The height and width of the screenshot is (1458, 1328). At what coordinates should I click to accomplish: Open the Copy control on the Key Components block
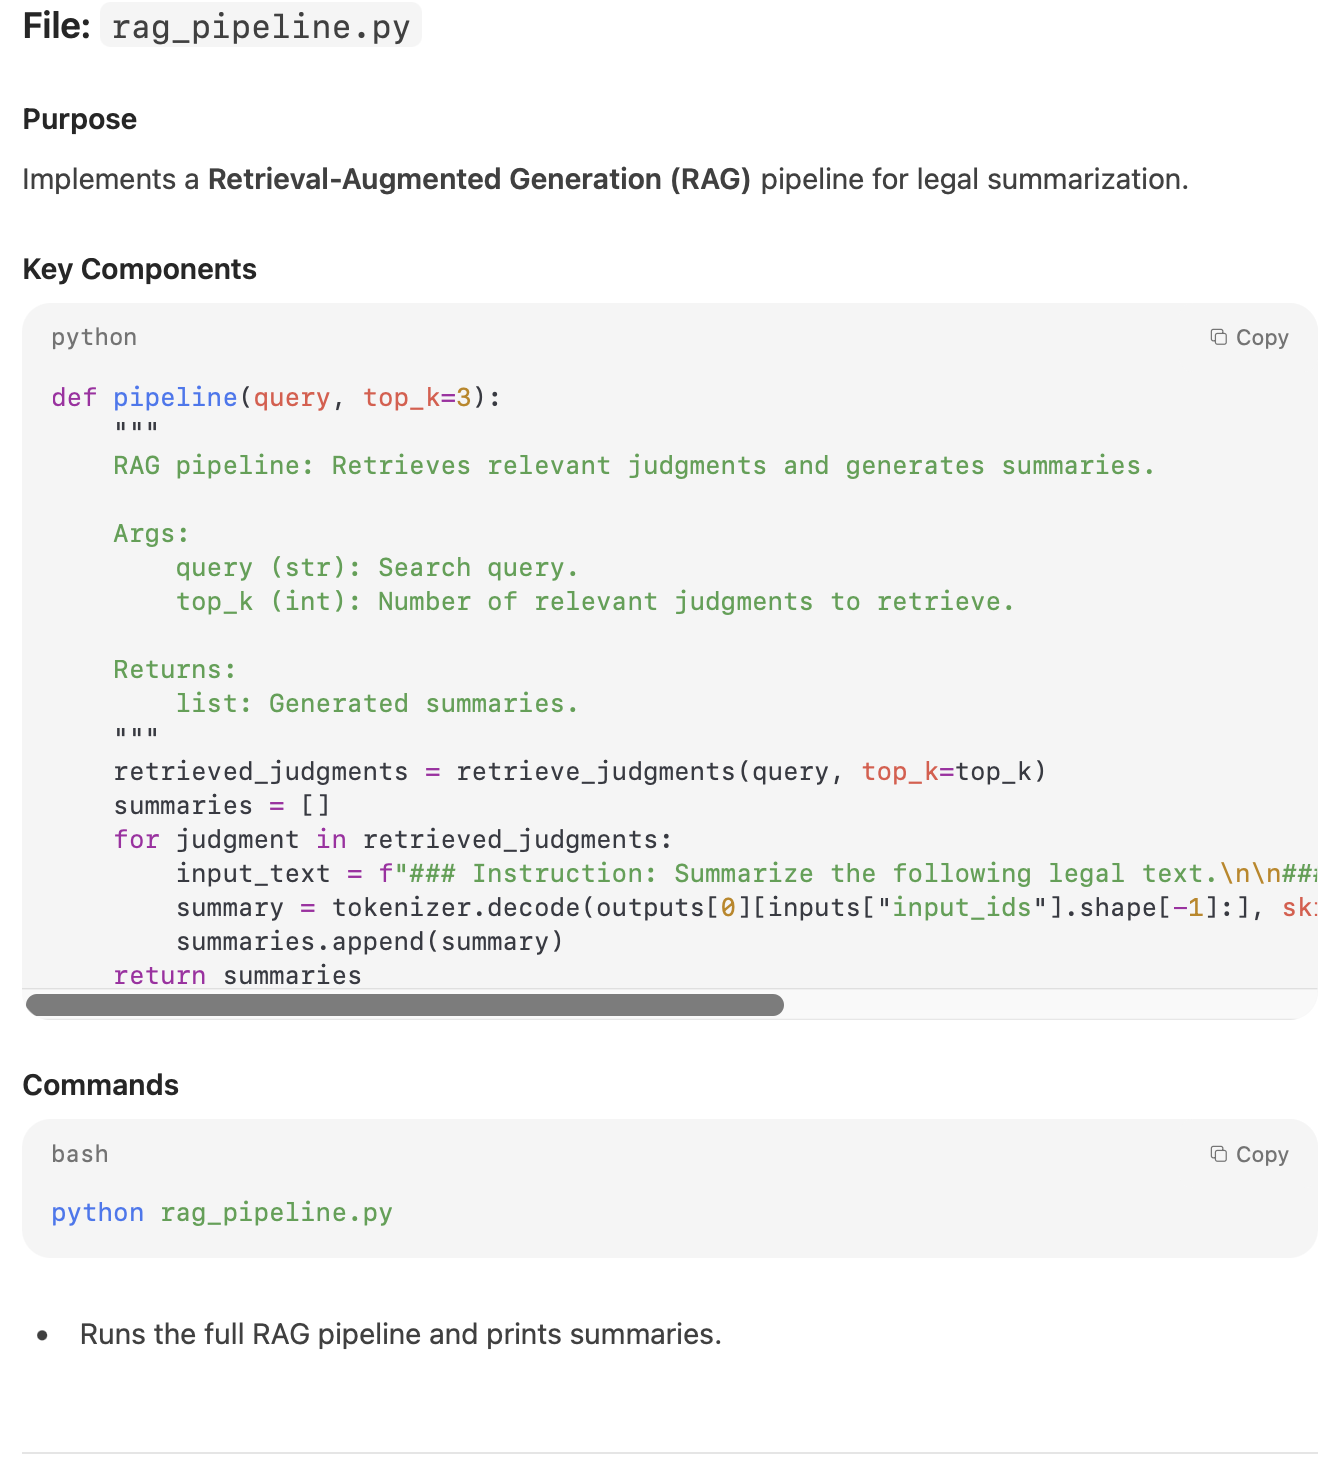click(x=1250, y=337)
